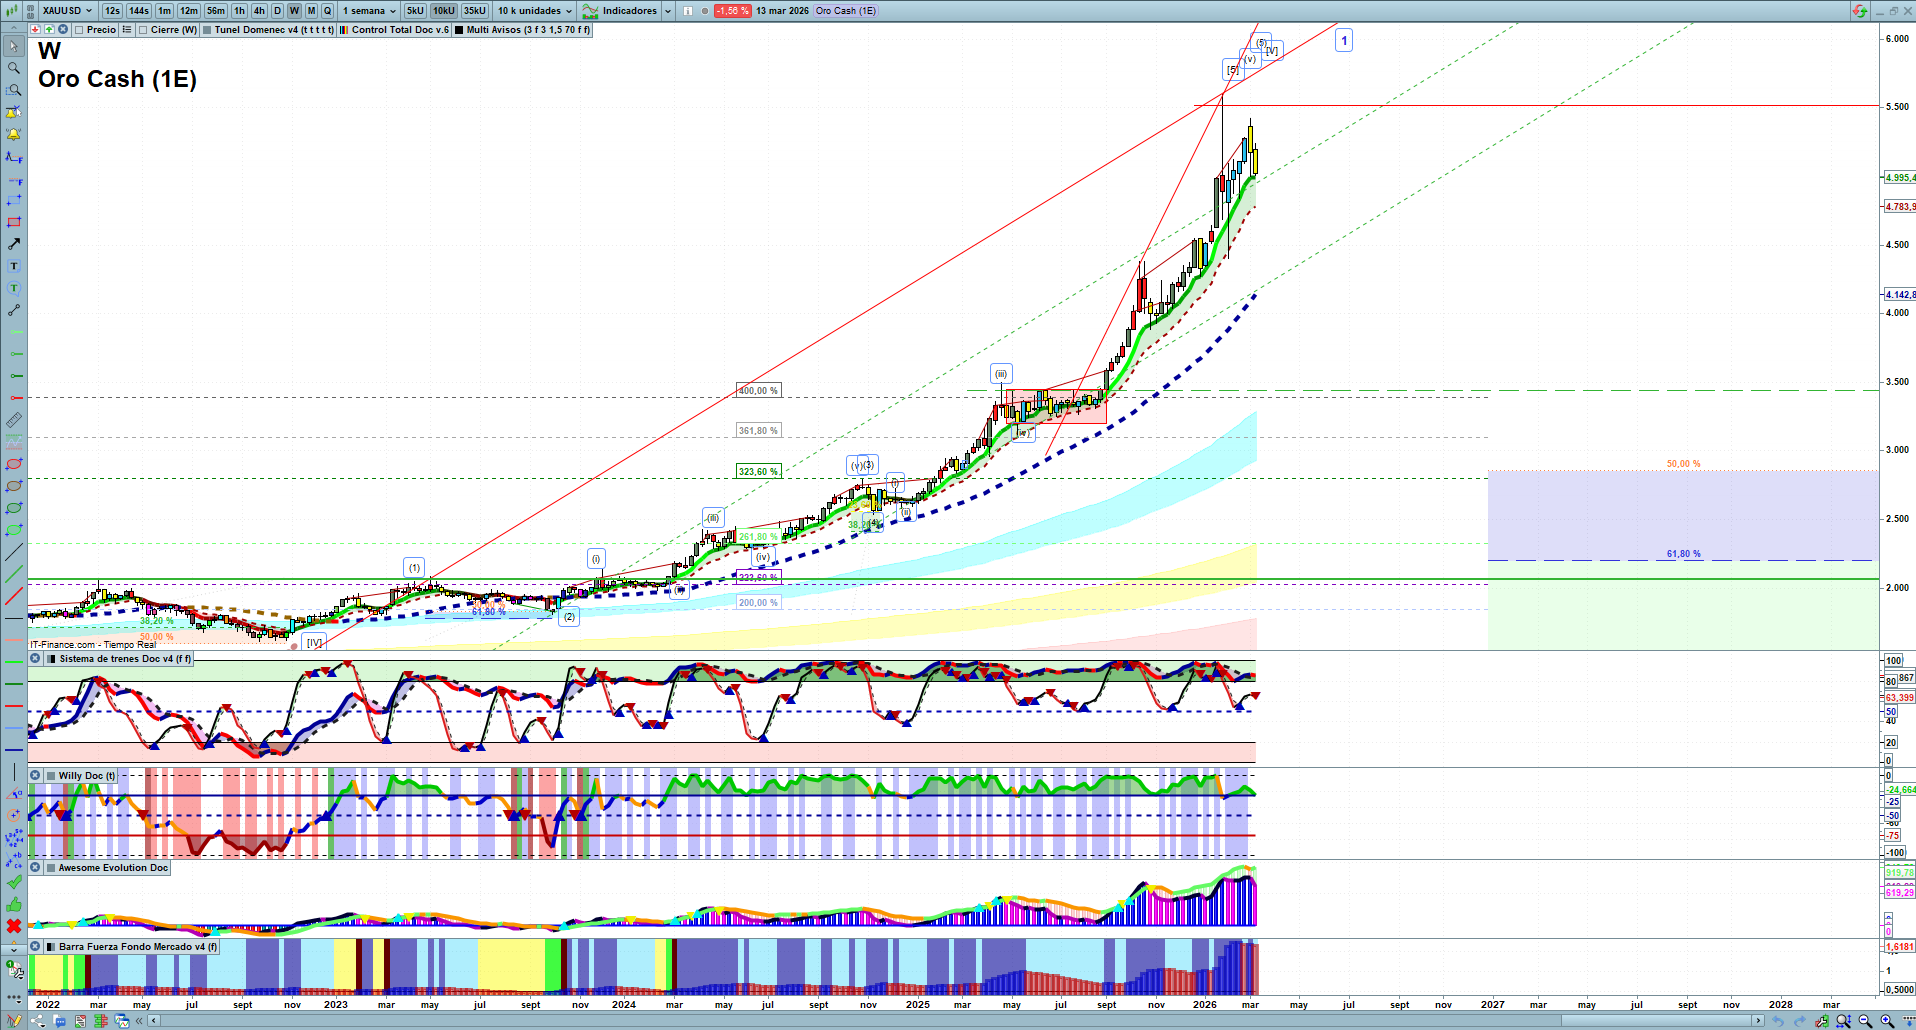Click the horizontal timeline scrollbar thumb
1916x1030 pixels.
tap(1656, 1021)
